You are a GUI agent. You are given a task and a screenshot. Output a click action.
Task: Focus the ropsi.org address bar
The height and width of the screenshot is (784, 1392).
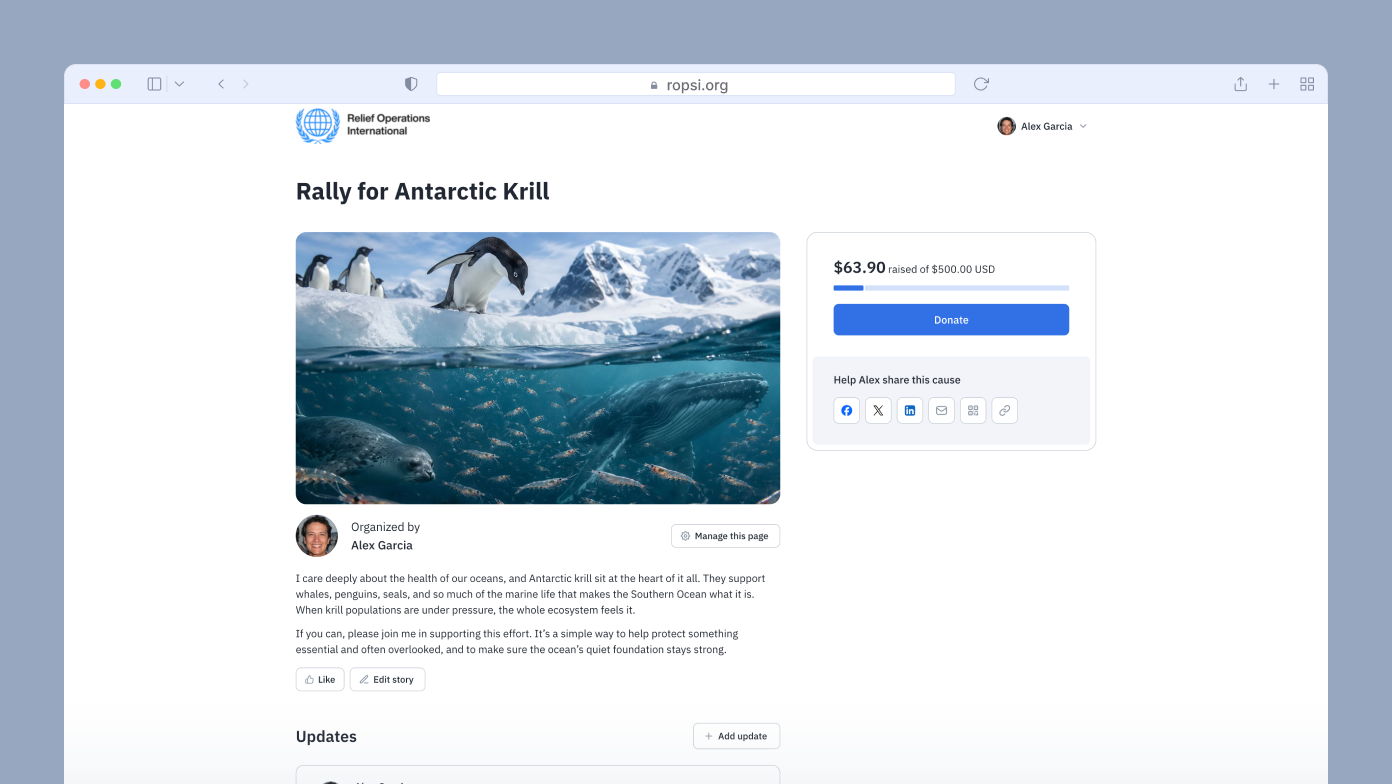696,84
